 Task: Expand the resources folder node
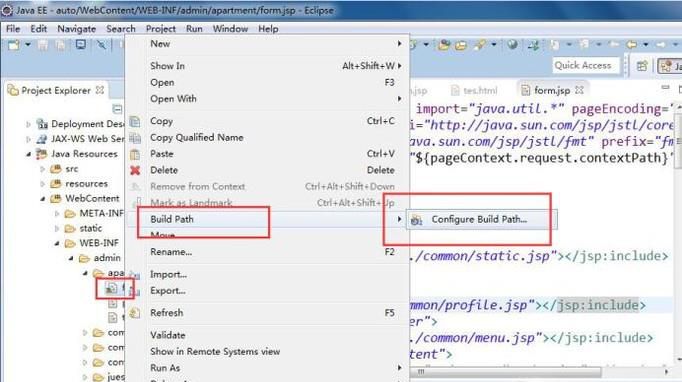click(43, 184)
